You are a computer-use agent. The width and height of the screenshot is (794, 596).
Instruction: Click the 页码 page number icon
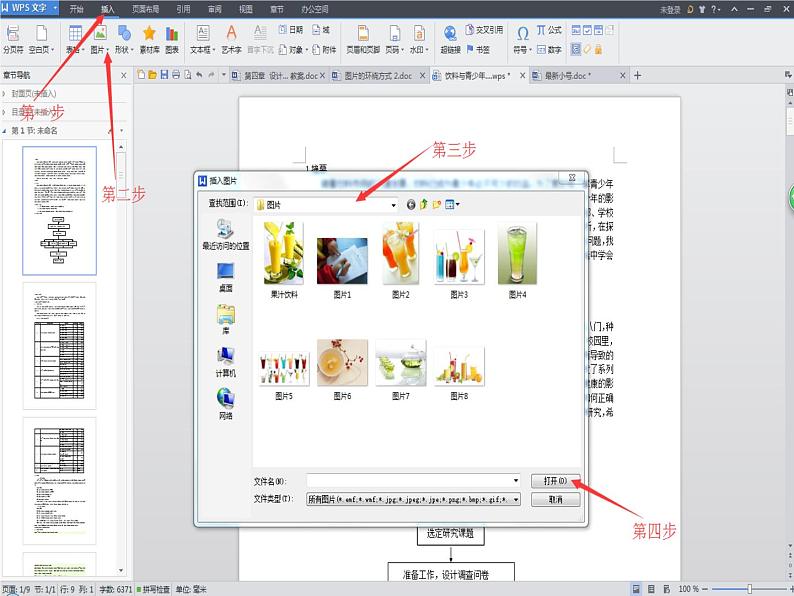click(x=394, y=33)
